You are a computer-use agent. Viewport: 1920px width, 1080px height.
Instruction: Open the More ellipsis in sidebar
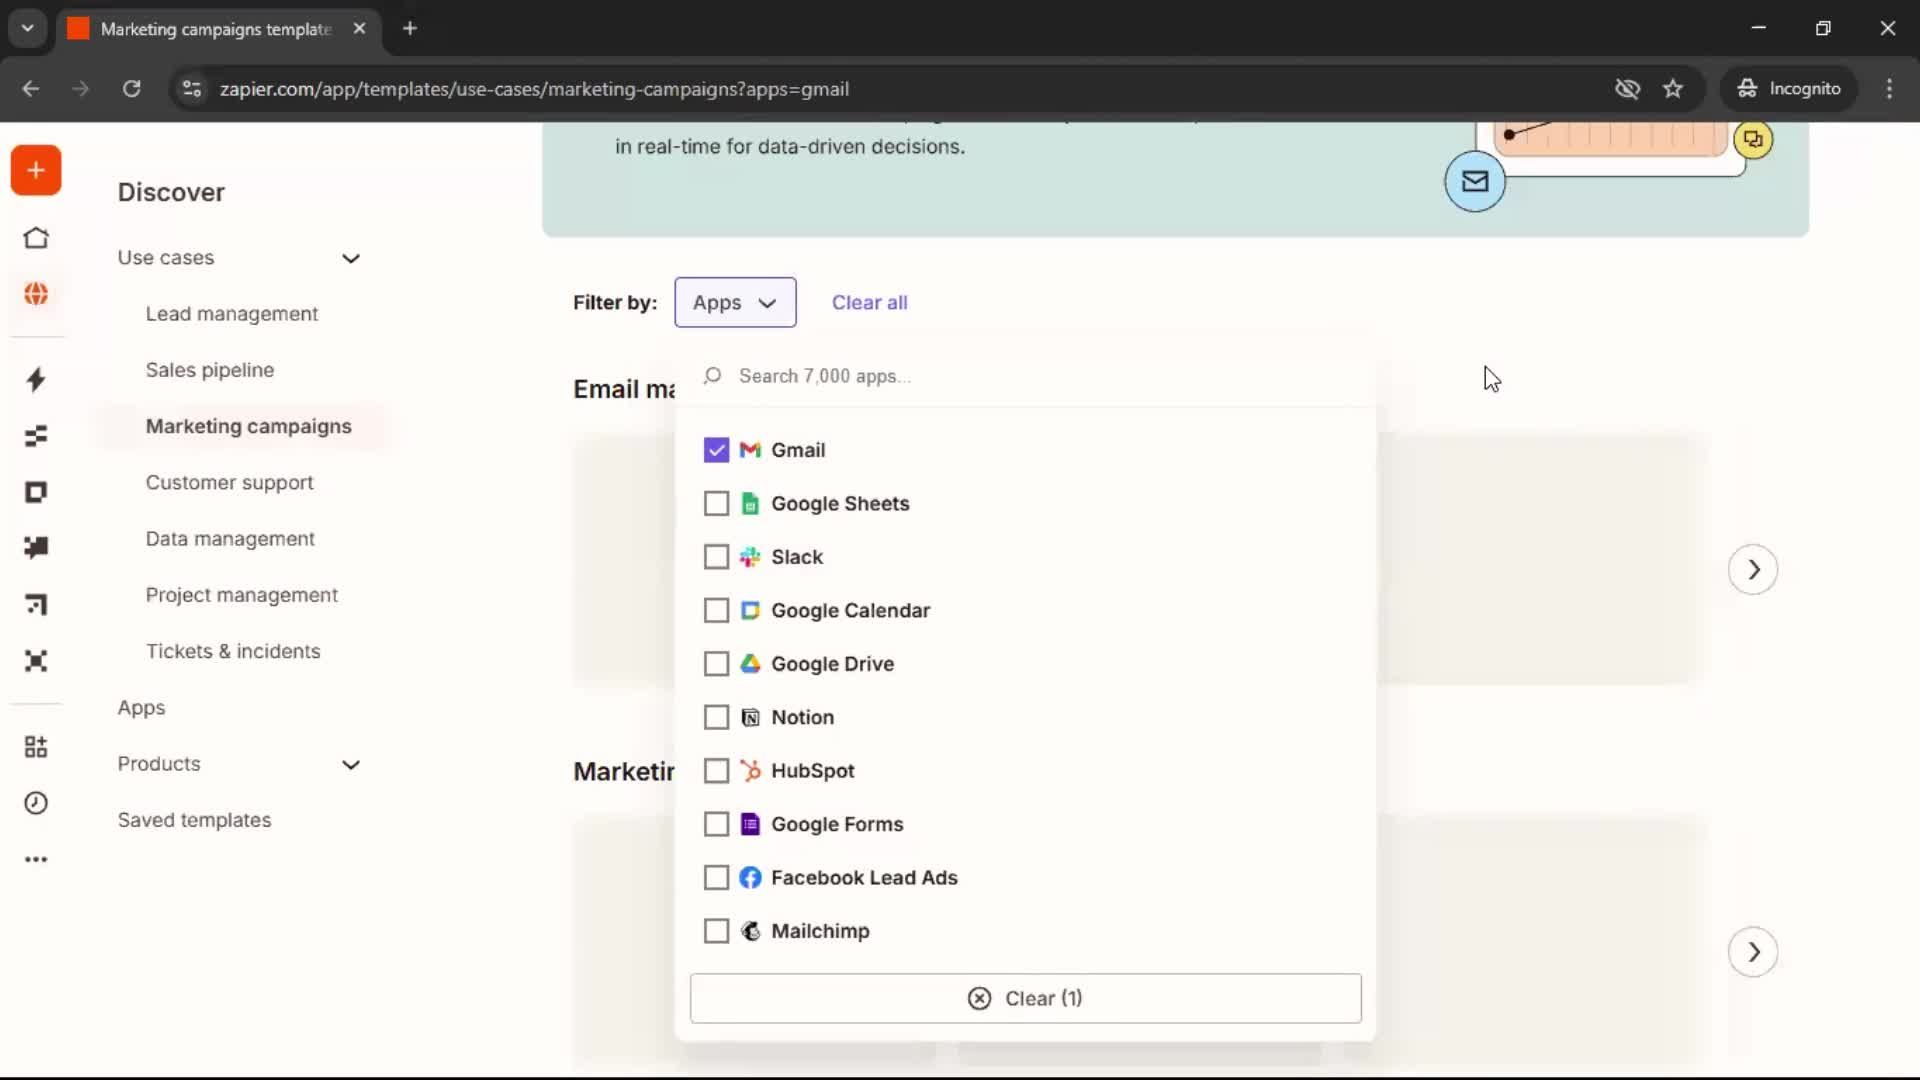tap(36, 859)
